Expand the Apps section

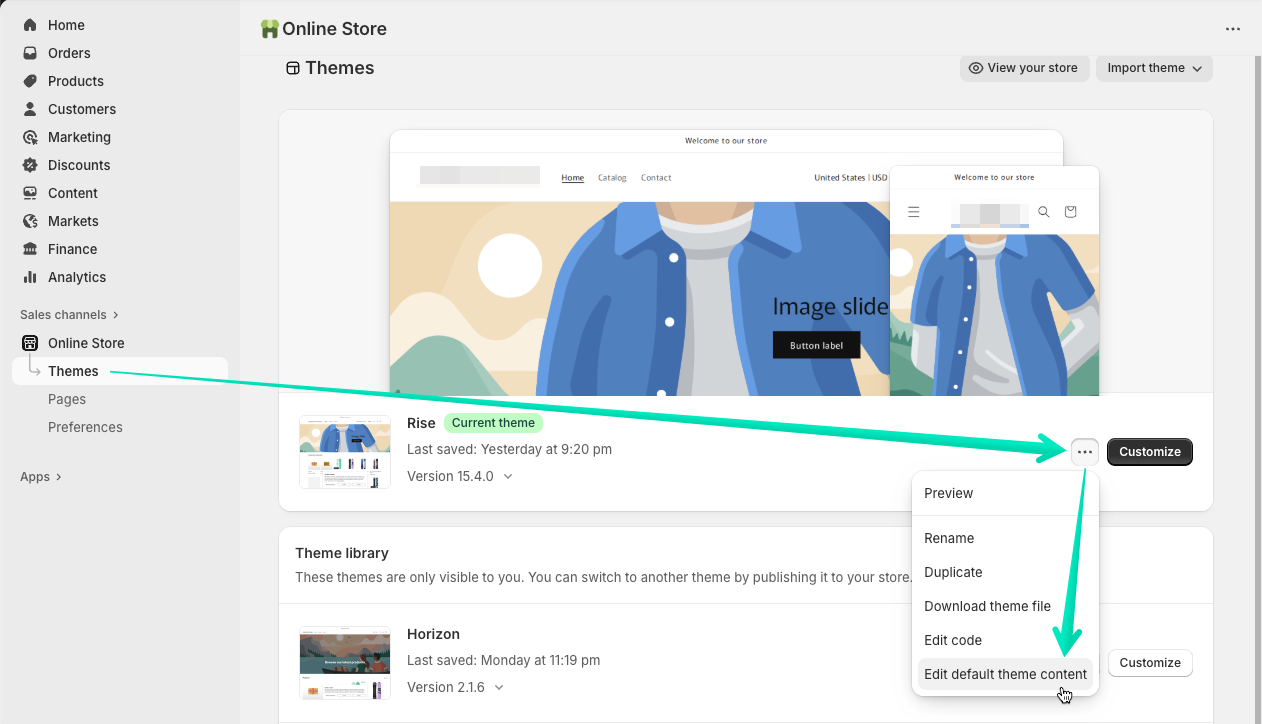pos(41,477)
